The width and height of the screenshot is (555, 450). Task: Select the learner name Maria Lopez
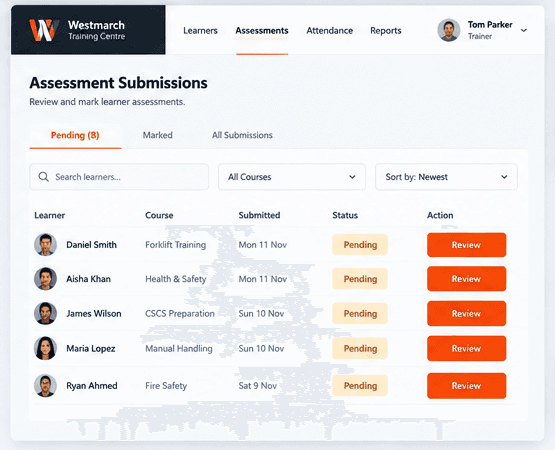click(91, 349)
